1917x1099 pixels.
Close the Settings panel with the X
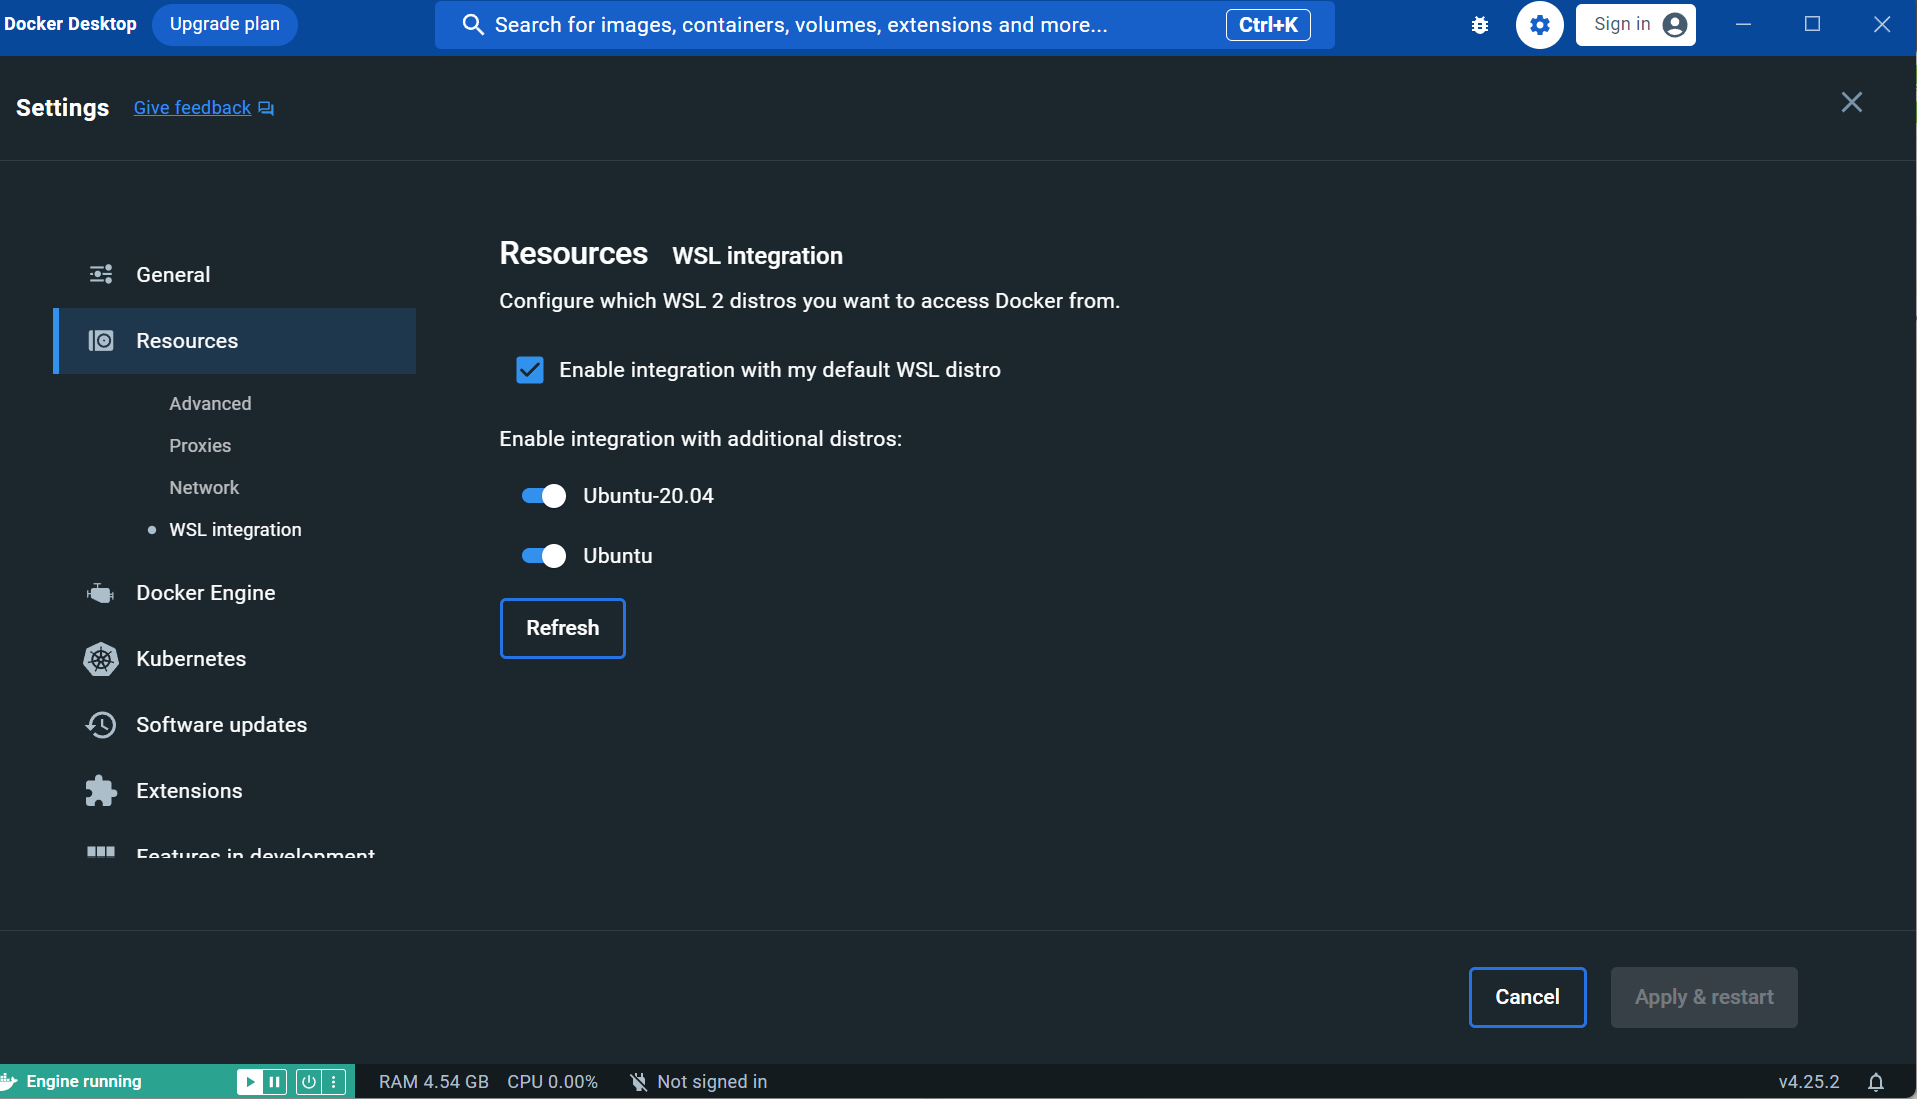[x=1852, y=103]
